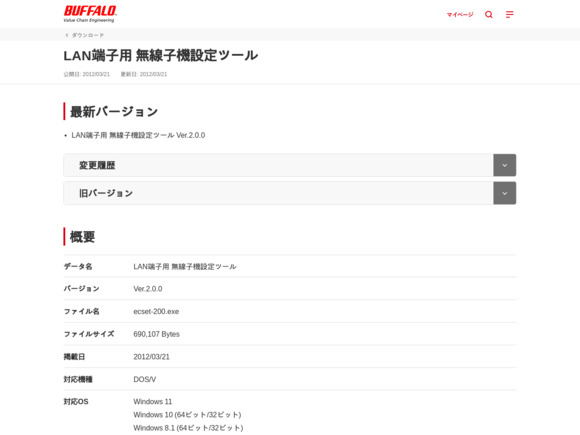
Task: Click the breadcrumb back chevron icon
Action: 67,35
